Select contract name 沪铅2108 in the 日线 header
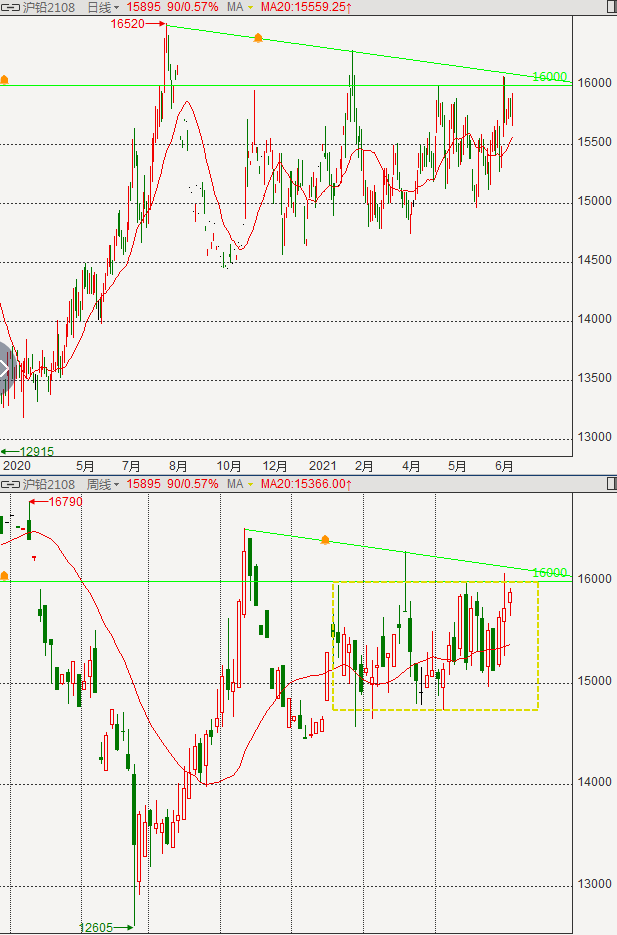 48,7
